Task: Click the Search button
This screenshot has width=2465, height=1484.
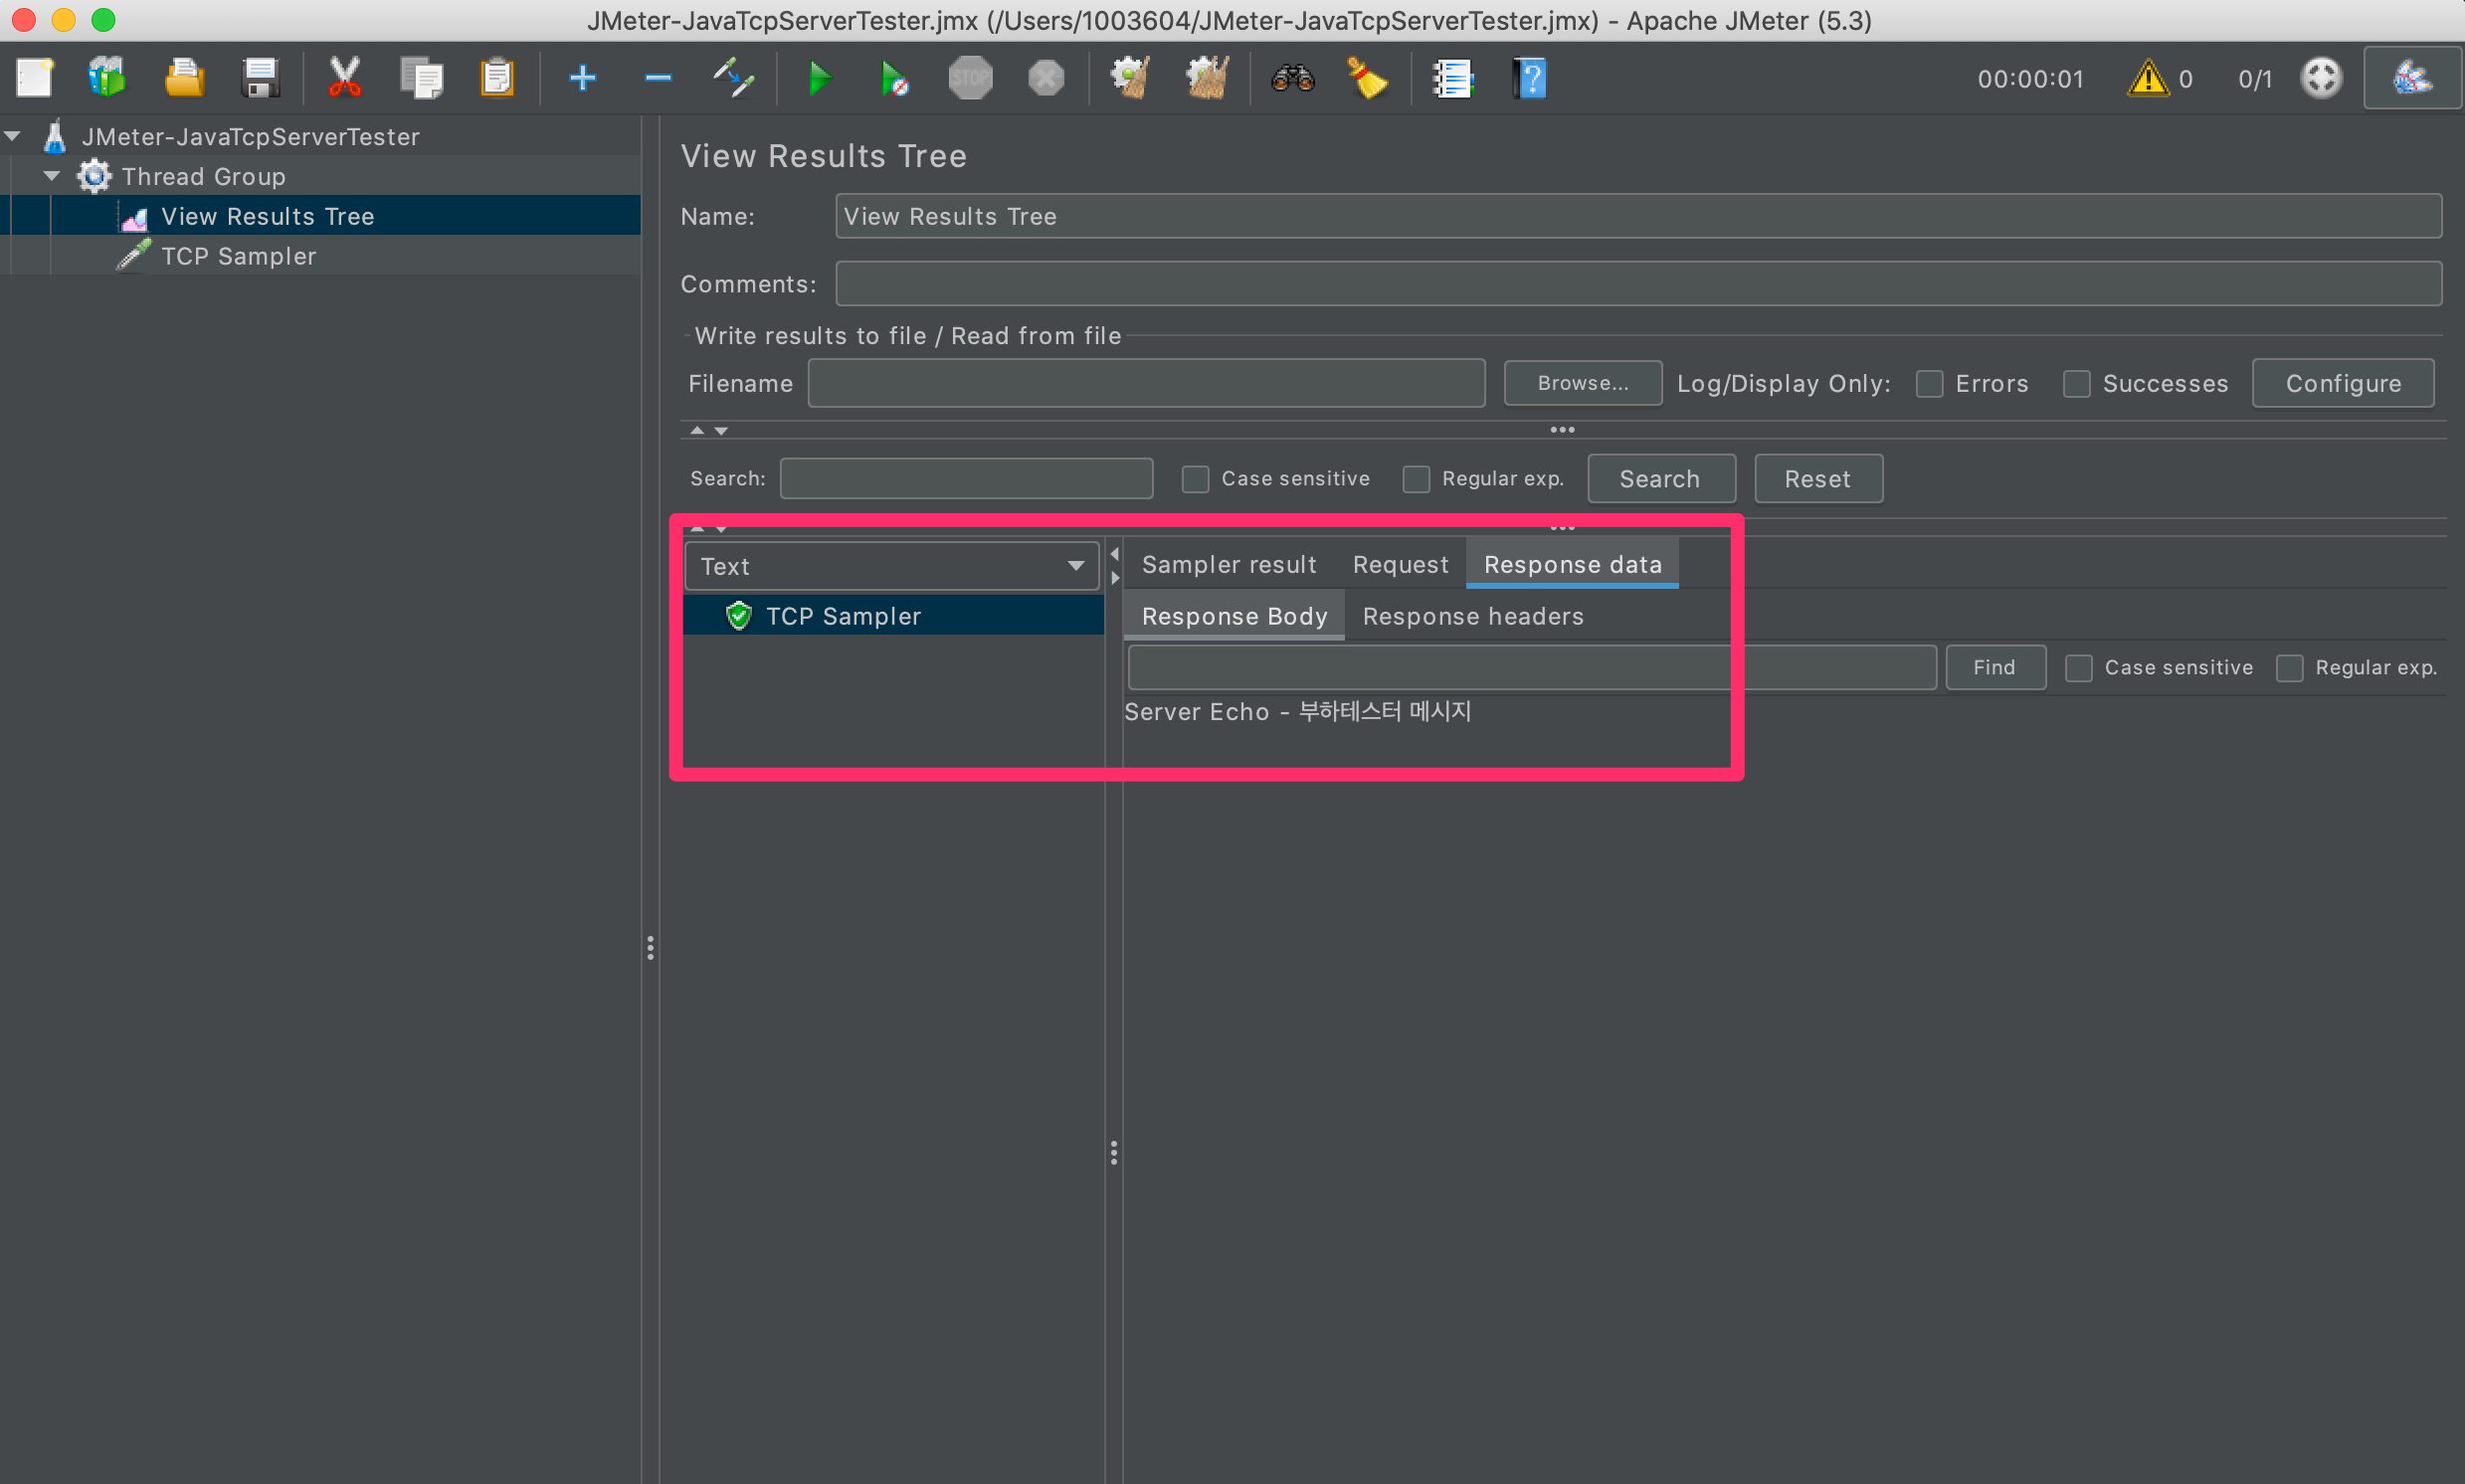Action: [x=1661, y=478]
